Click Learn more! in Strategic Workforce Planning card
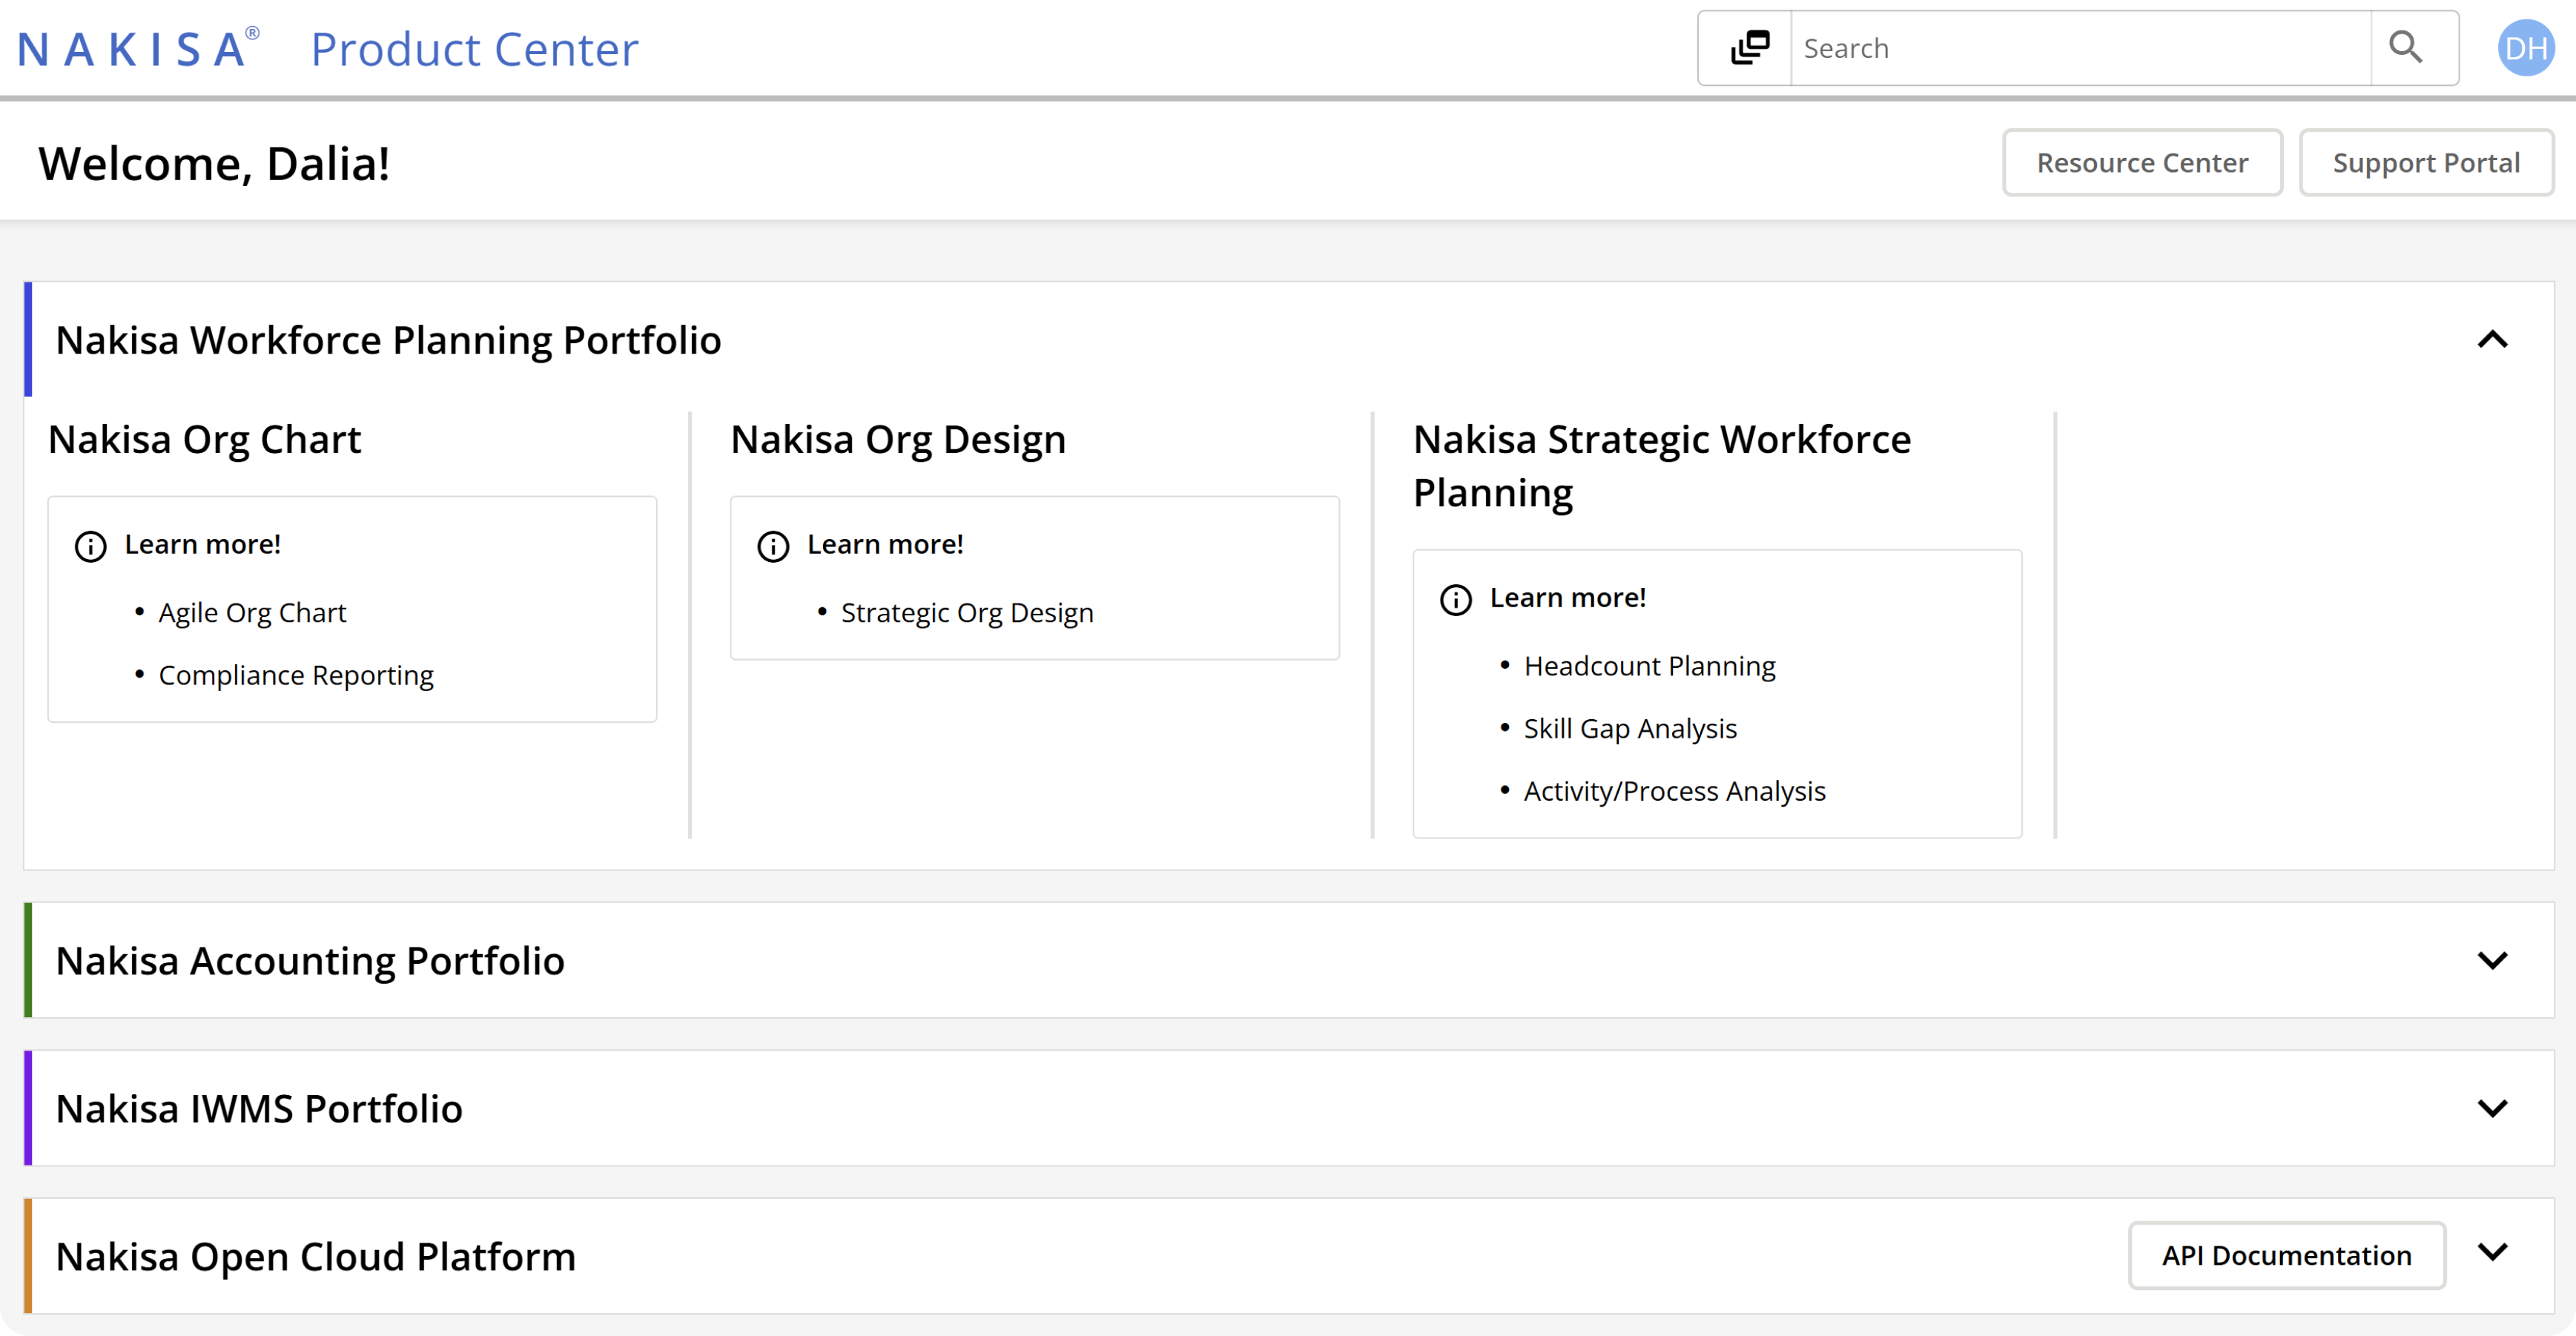 [x=1568, y=597]
